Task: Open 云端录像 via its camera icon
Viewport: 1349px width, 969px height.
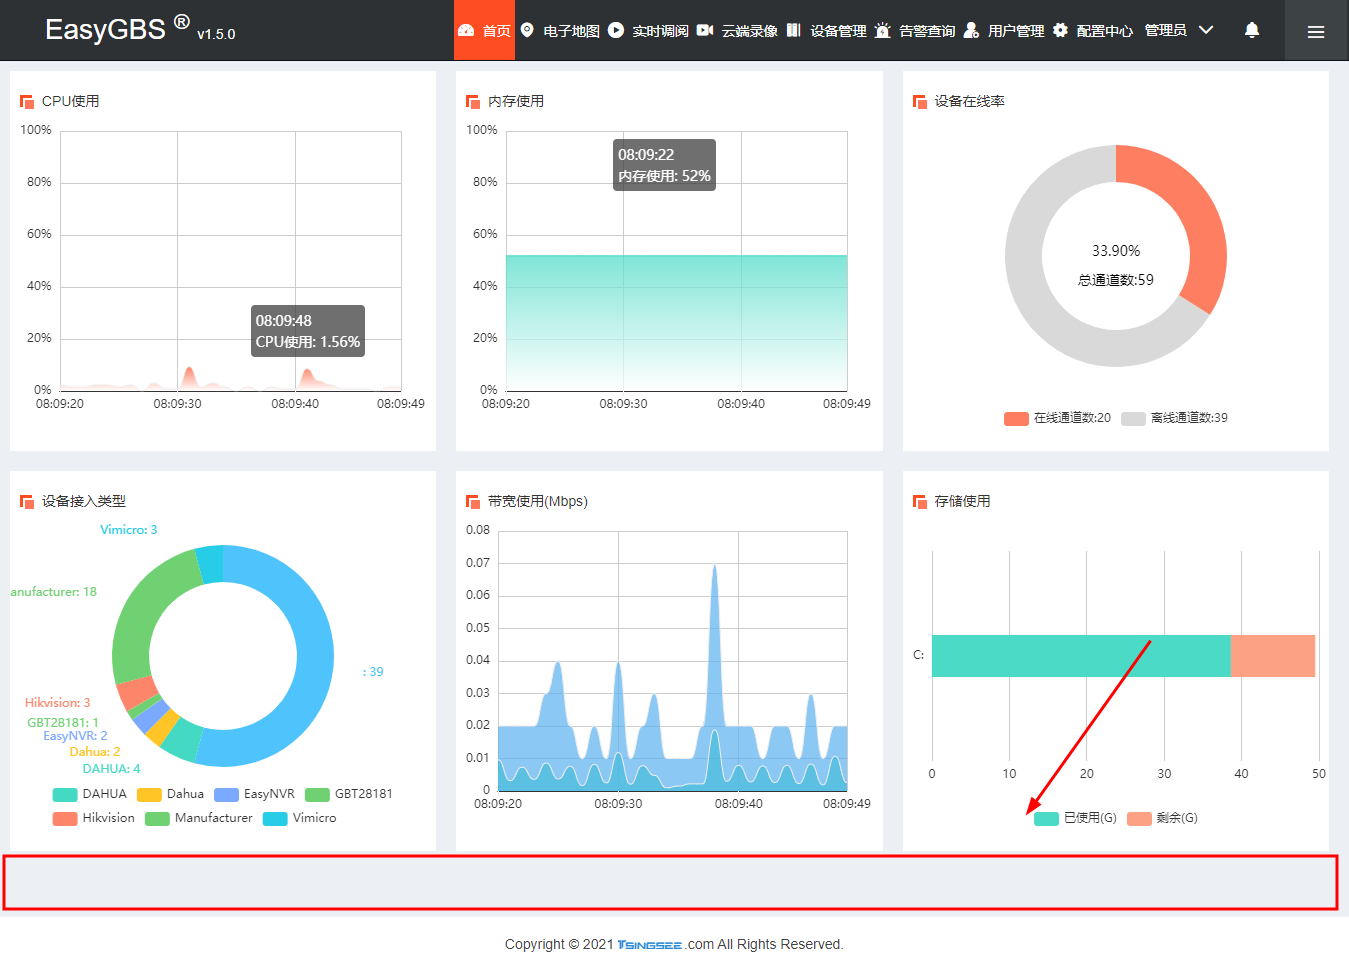Action: tap(705, 30)
